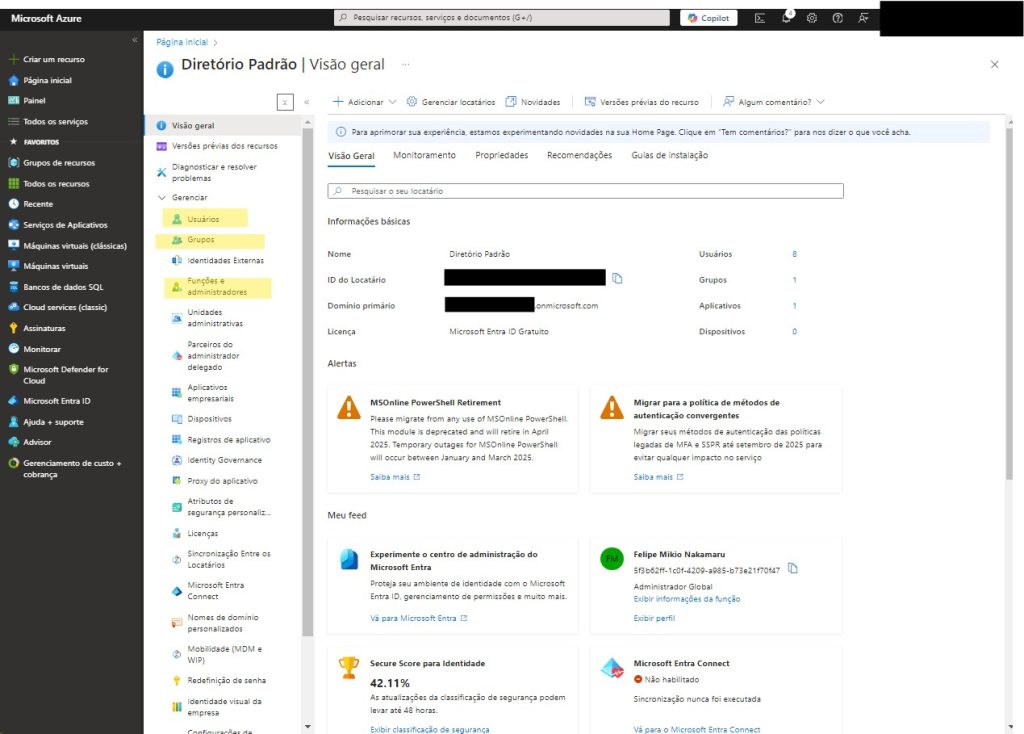Open Microsoft Defender for Cloud

tap(65, 375)
